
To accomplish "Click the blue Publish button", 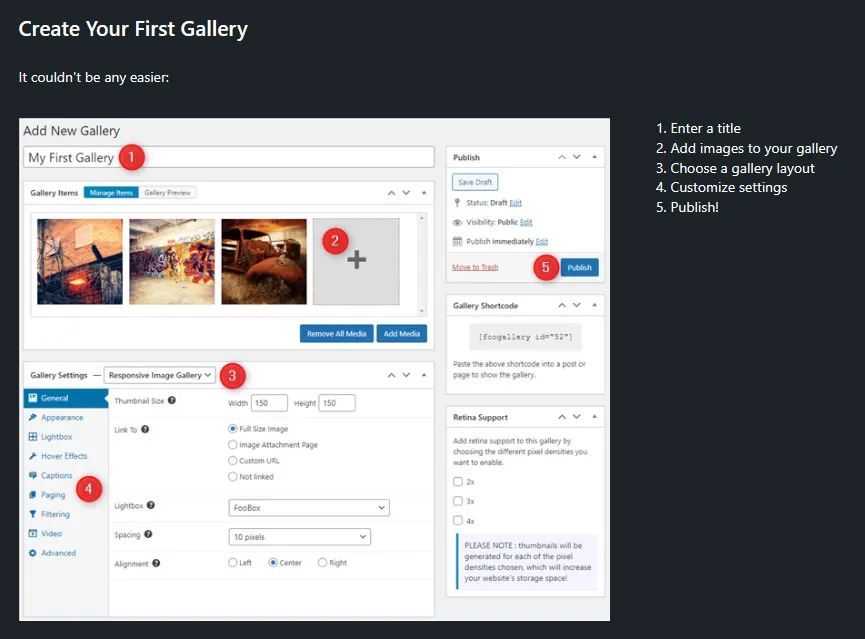I will (x=579, y=267).
